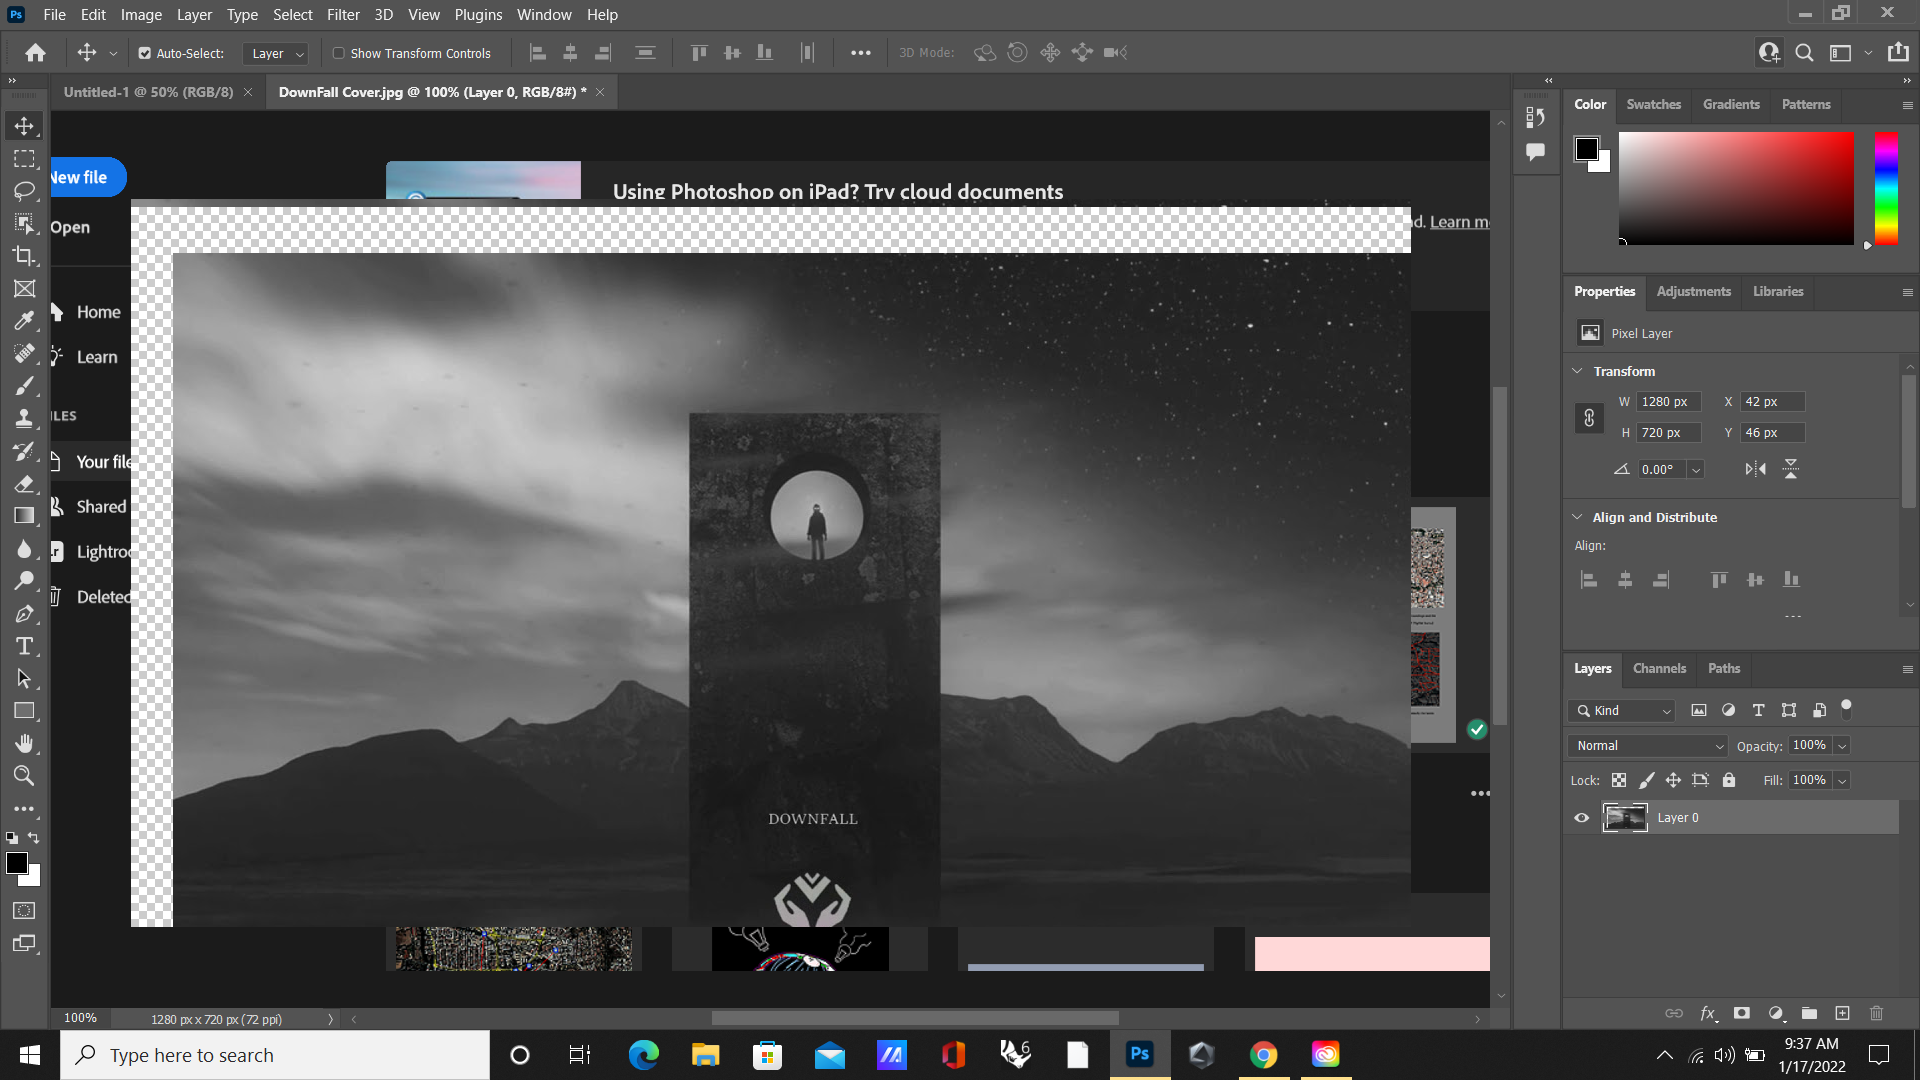
Task: Activate the Horizontal Type tool
Action: click(25, 646)
